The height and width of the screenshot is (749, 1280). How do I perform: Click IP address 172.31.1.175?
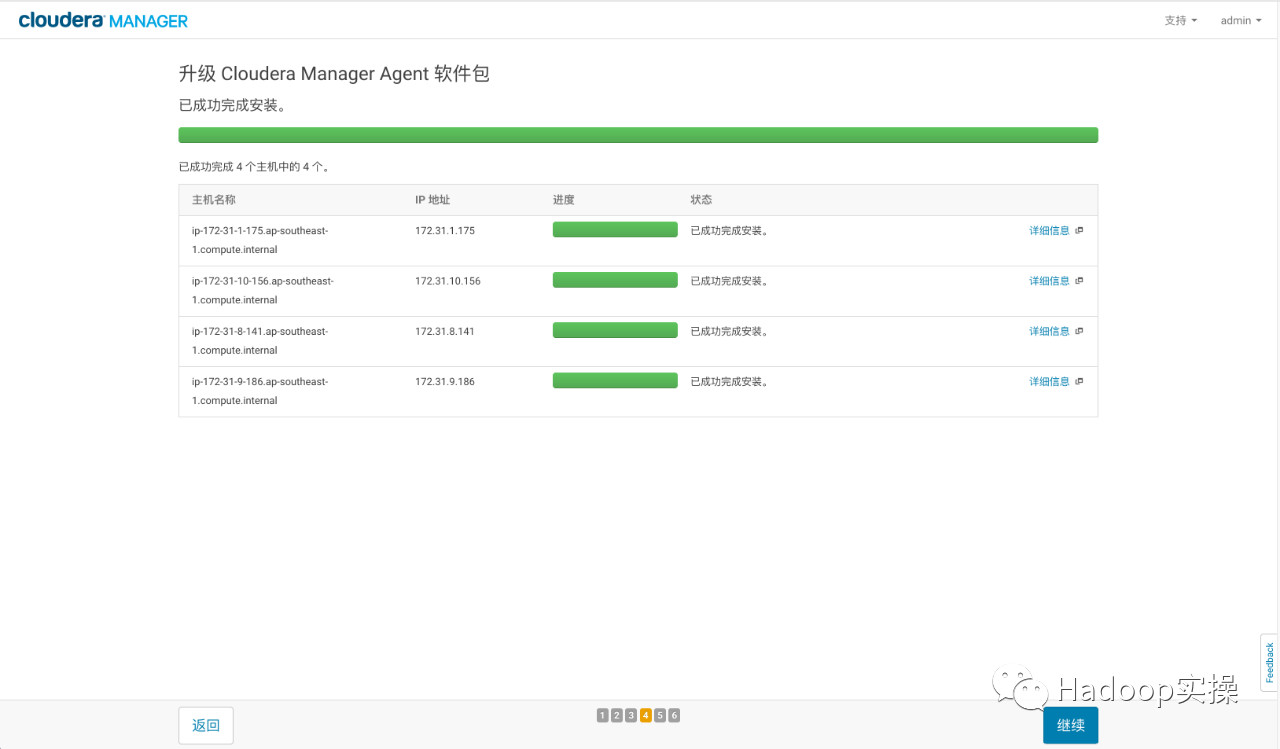pyautogui.click(x=445, y=230)
